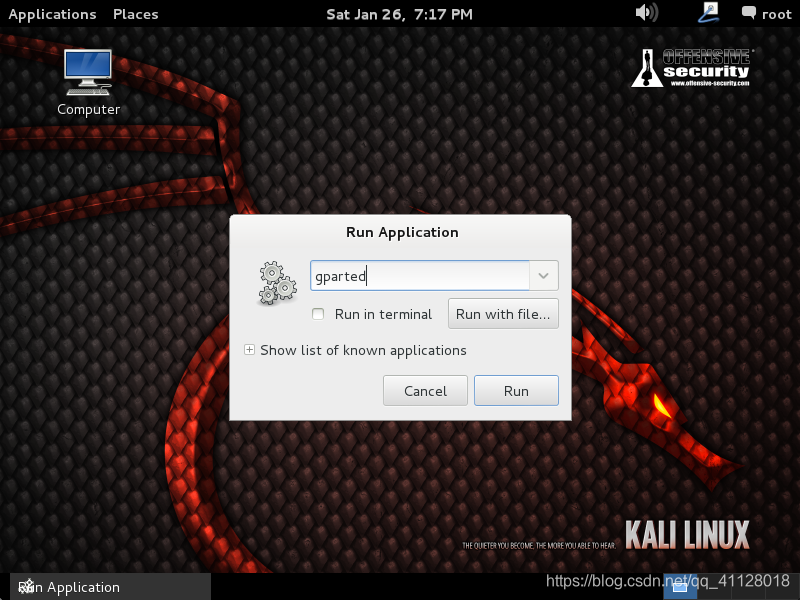Select the Run Application taskbar entry
The width and height of the screenshot is (800, 600).
pos(110,587)
